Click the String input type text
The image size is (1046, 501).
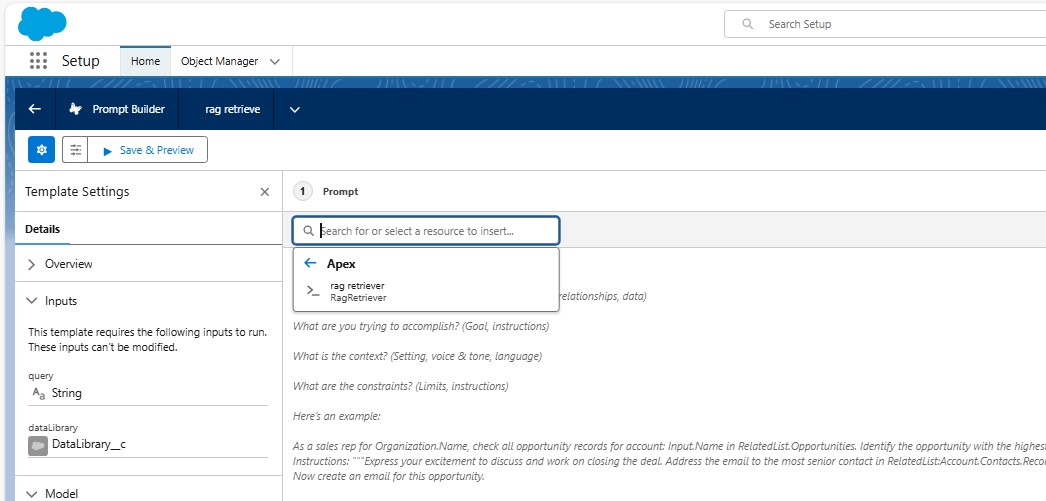pos(67,393)
